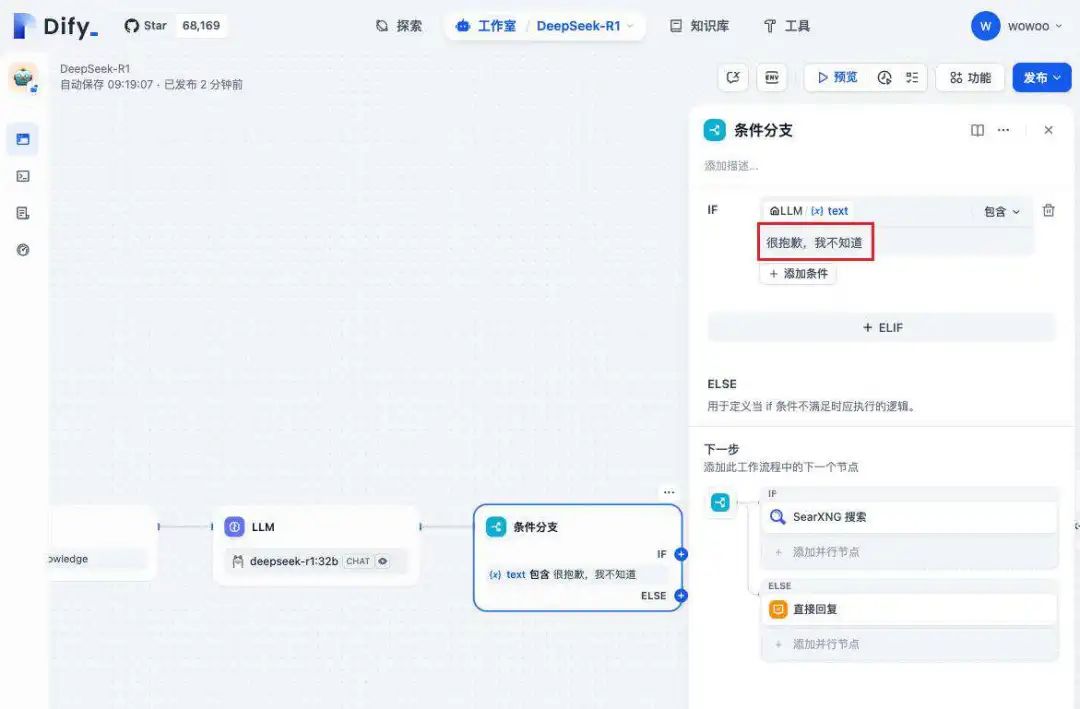
Task: Click the canvas 条件分支 node title
Action: pos(535,528)
